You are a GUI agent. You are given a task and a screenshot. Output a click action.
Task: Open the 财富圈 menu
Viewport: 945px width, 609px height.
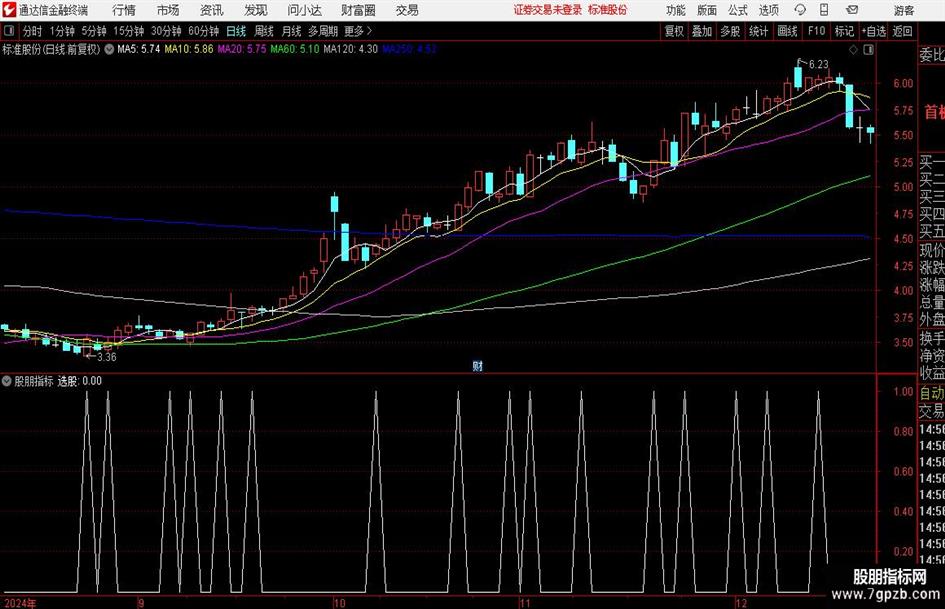point(358,10)
